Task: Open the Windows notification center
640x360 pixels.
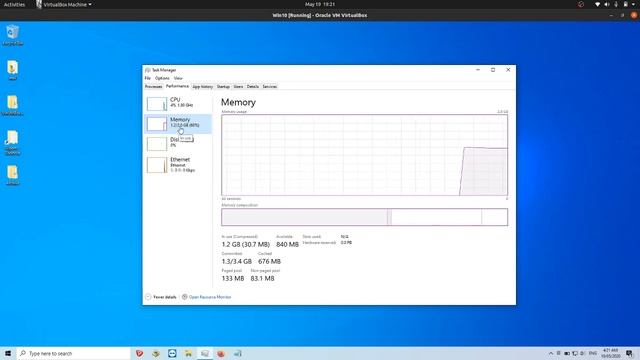Action: point(629,353)
